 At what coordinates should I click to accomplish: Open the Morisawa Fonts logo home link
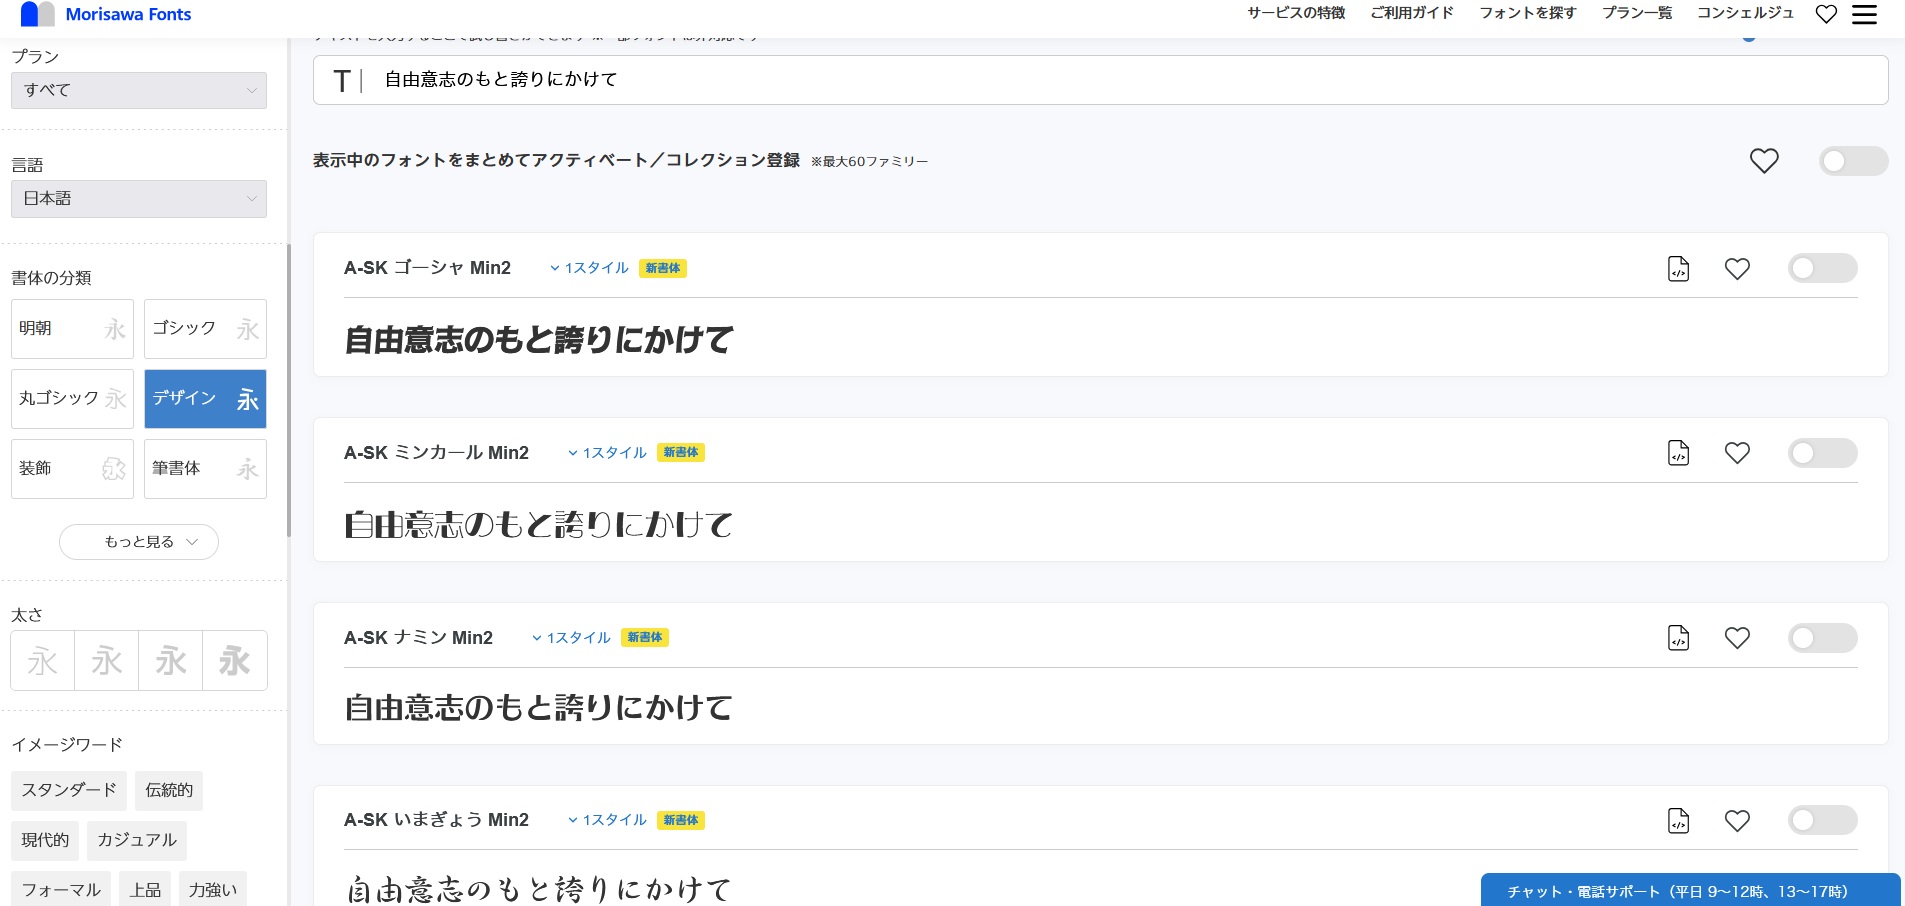pyautogui.click(x=106, y=14)
